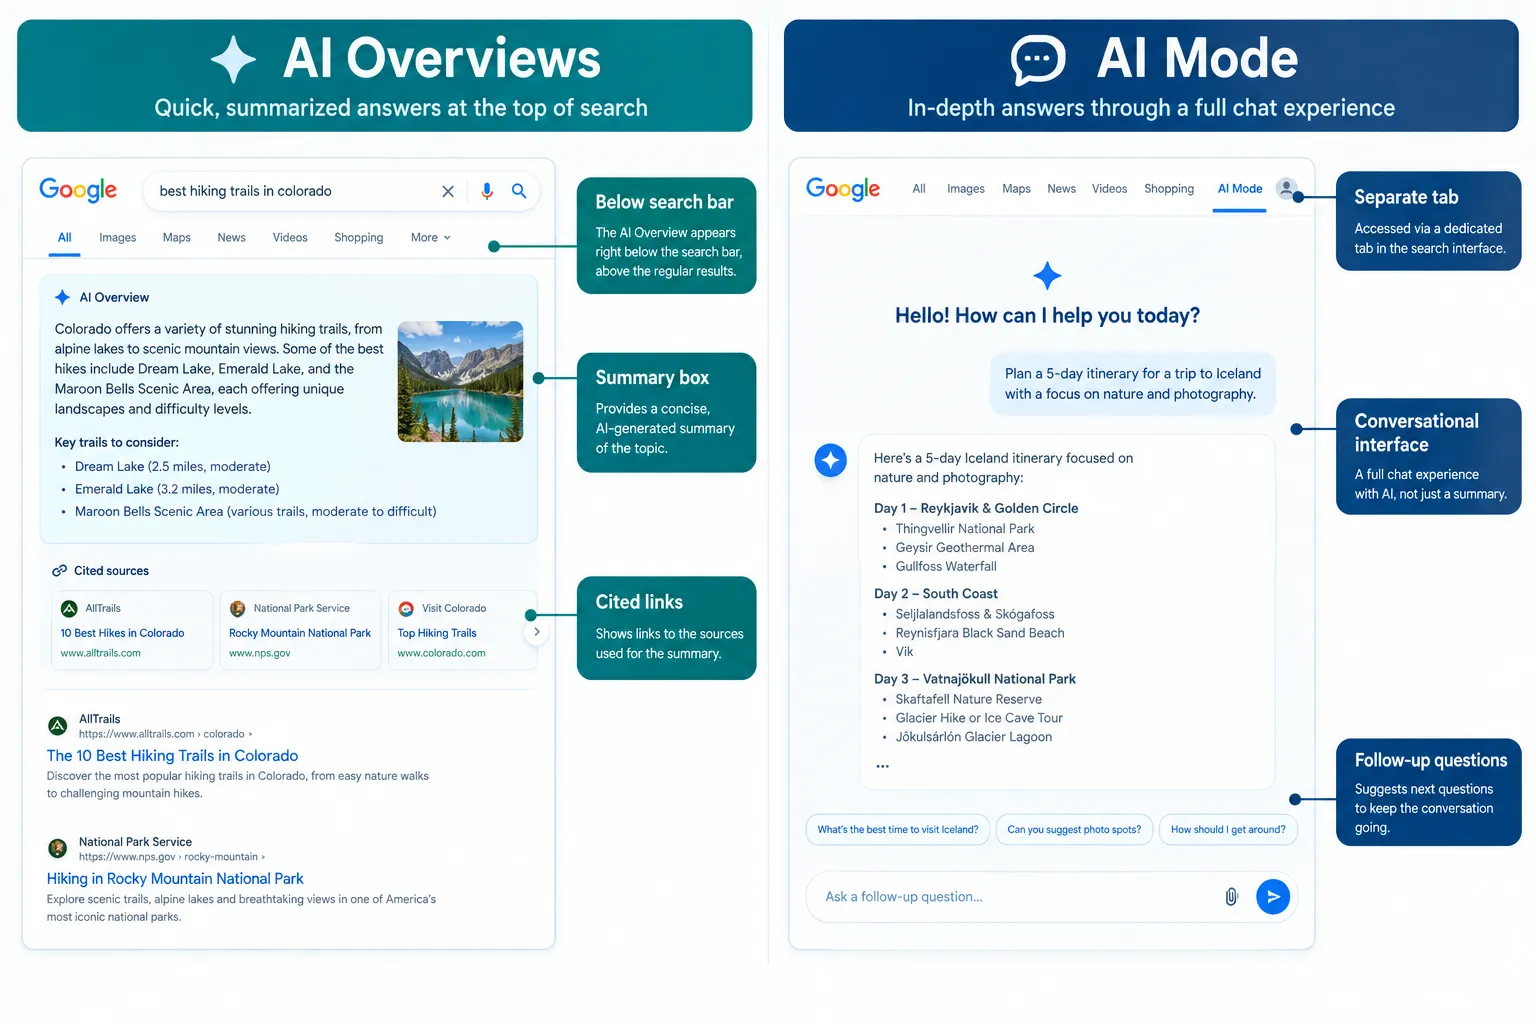Image resolution: width=1536 pixels, height=1024 pixels.
Task: Open Hiking in Rocky Mountain National Park result
Action: (175, 879)
